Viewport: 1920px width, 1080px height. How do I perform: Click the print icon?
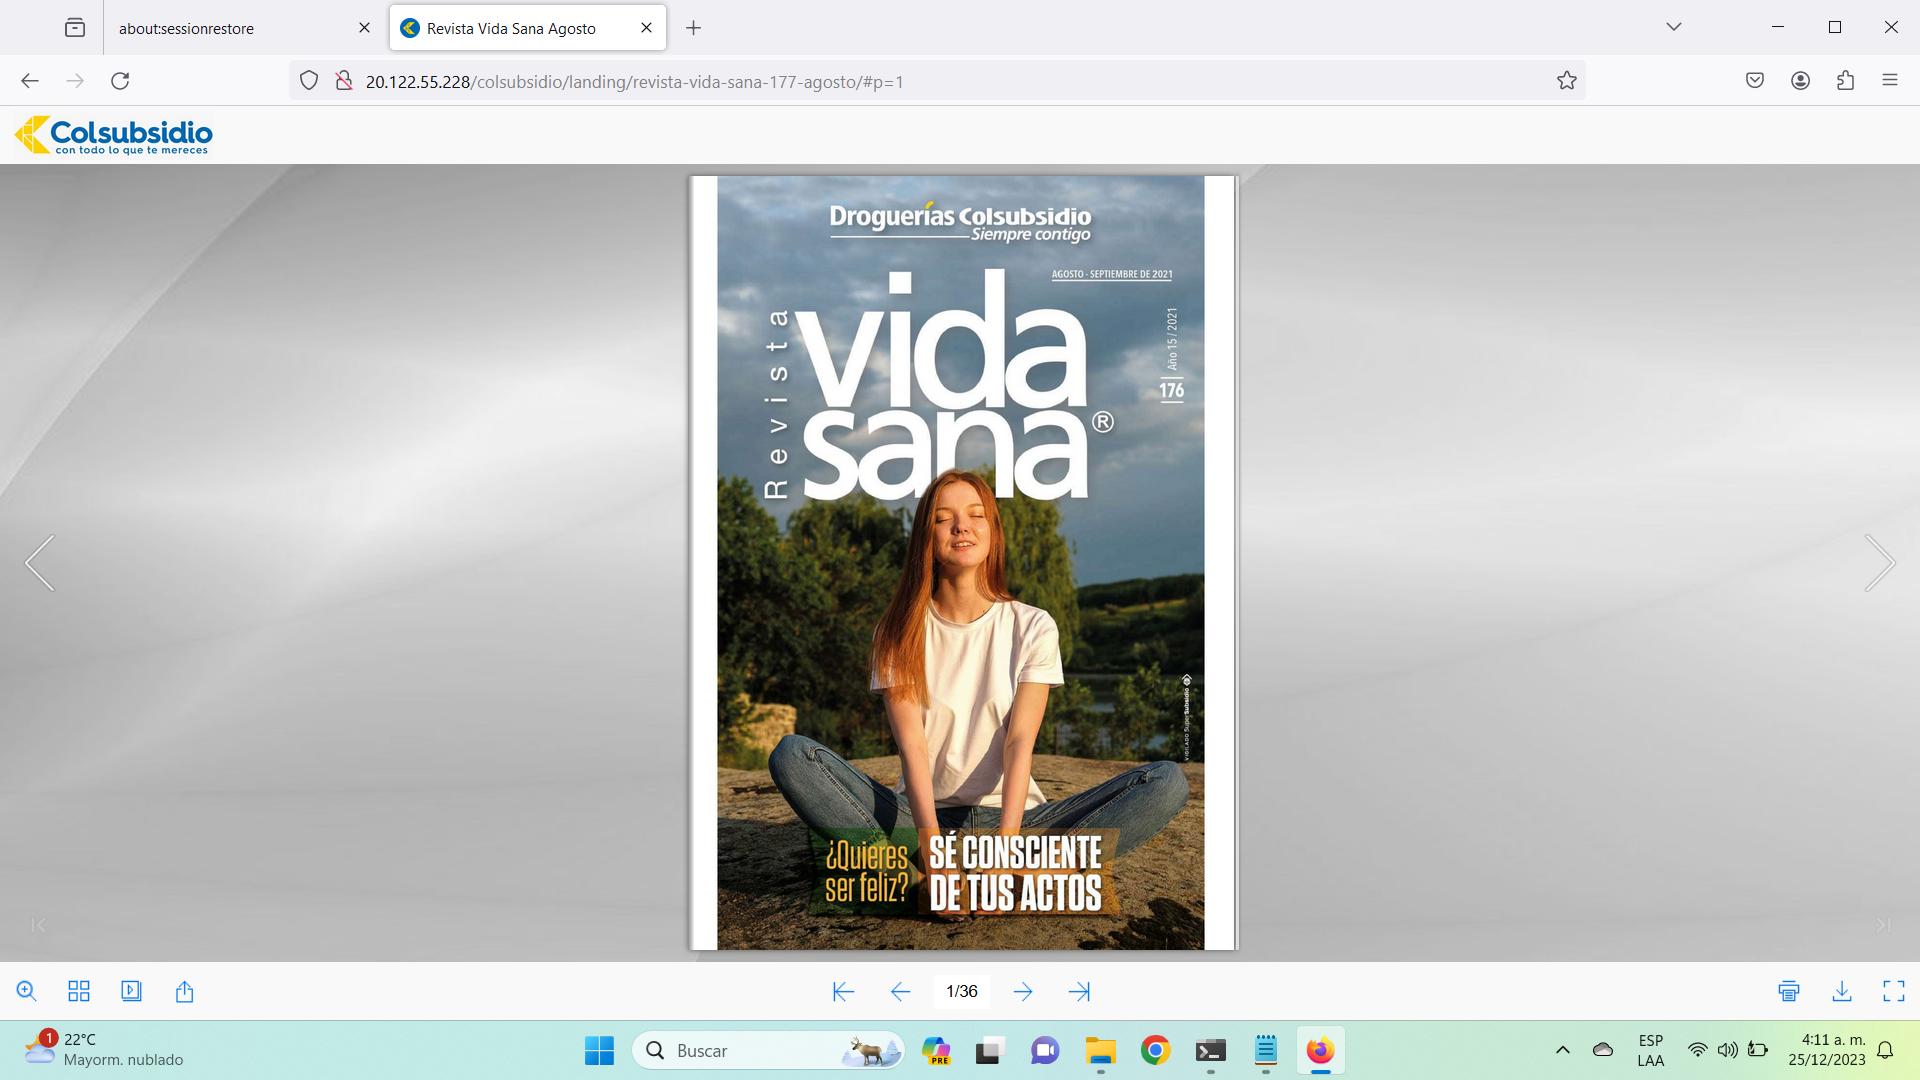tap(1789, 991)
